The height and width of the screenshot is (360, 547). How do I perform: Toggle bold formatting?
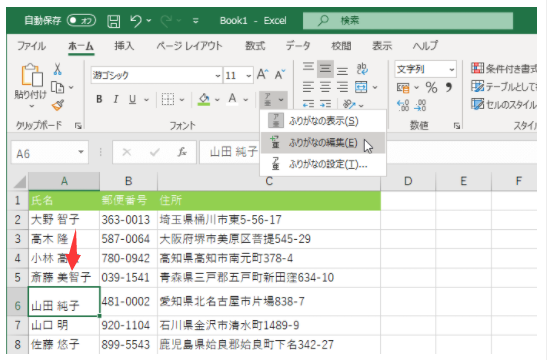pos(99,99)
